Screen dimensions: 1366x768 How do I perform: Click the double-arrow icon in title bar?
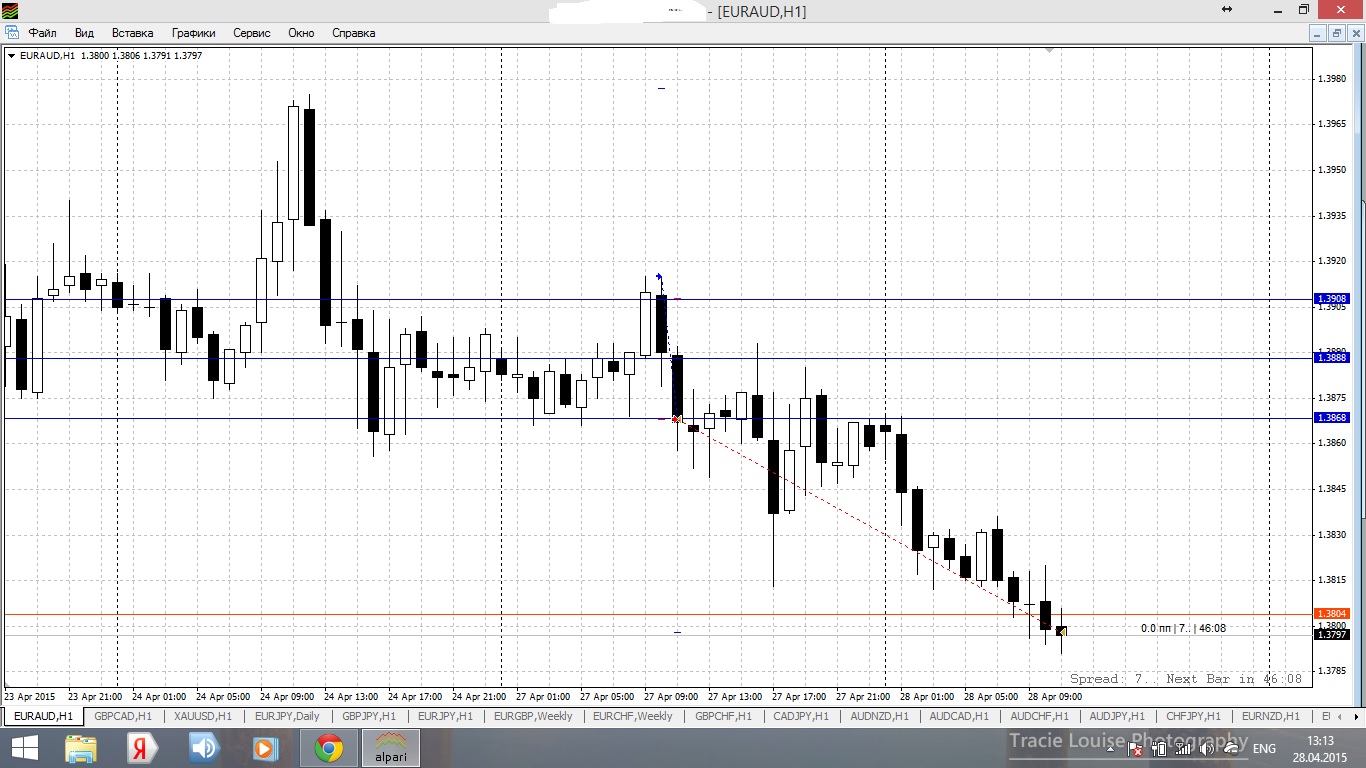click(x=1227, y=9)
